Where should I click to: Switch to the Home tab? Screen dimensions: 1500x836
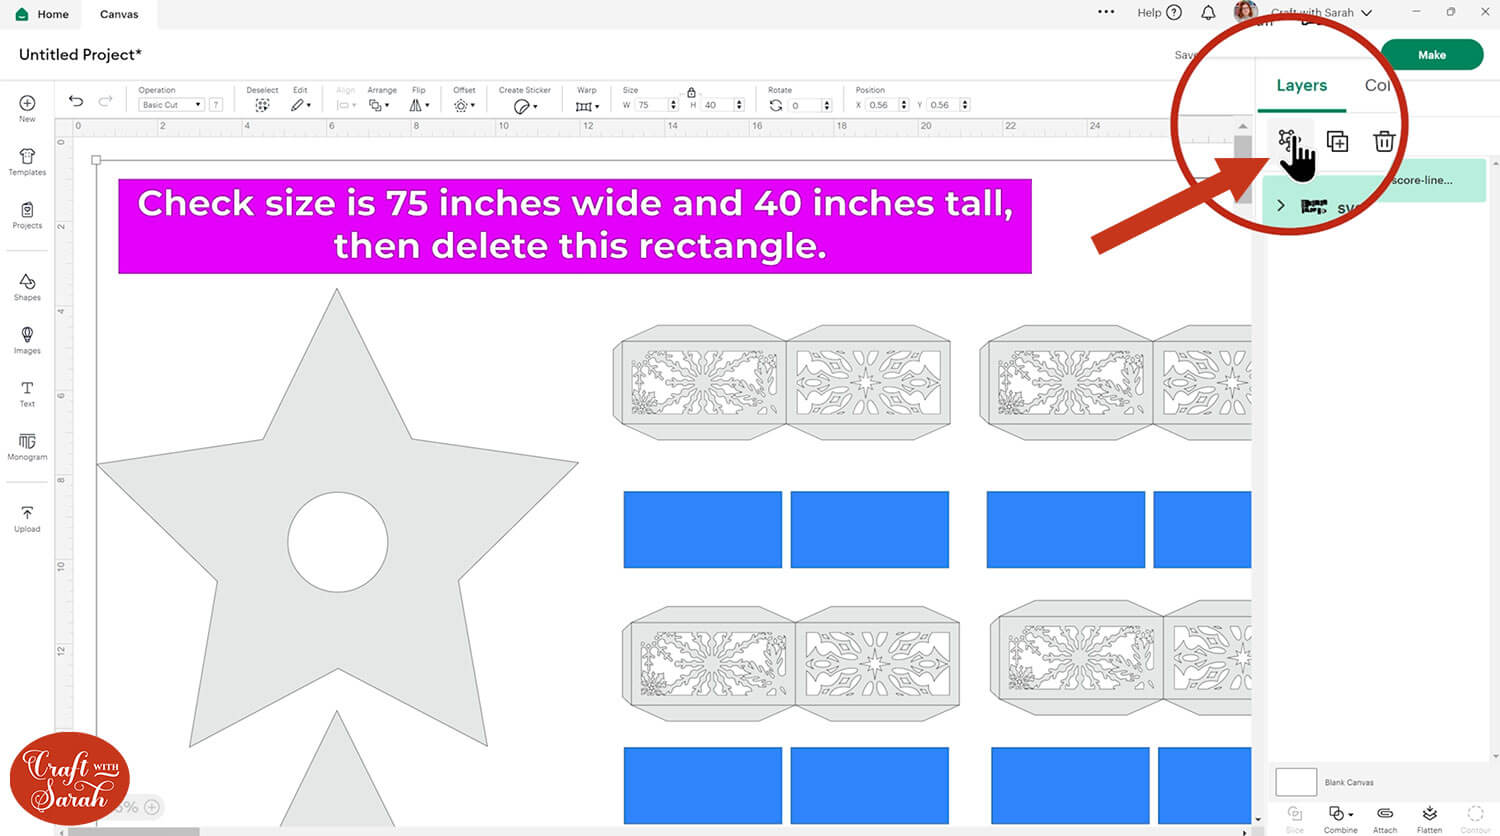pyautogui.click(x=43, y=14)
